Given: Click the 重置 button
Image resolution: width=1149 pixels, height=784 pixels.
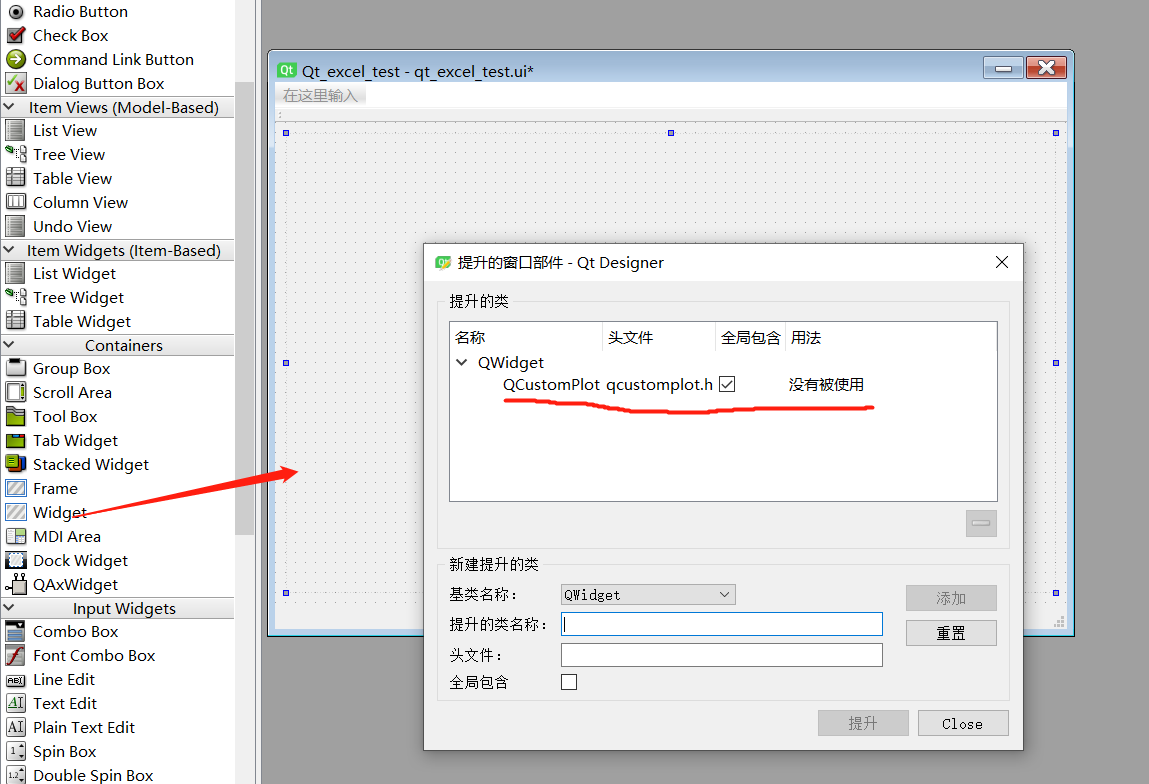Looking at the screenshot, I should 951,633.
